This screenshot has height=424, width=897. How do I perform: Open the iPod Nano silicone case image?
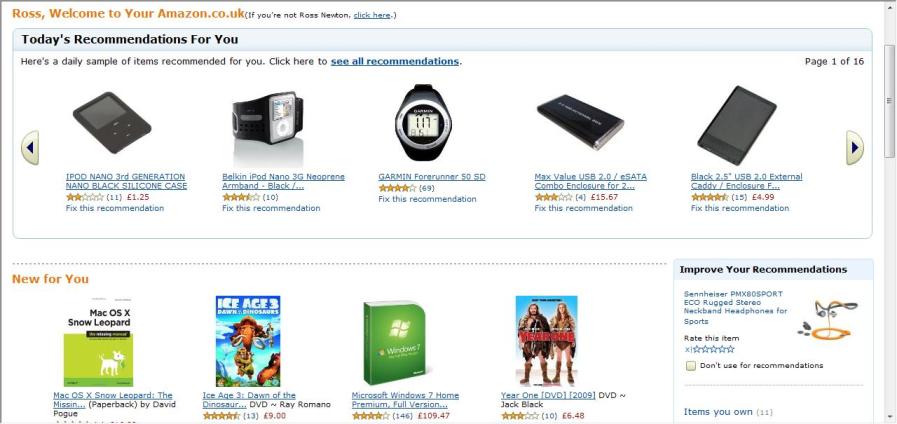pos(112,123)
